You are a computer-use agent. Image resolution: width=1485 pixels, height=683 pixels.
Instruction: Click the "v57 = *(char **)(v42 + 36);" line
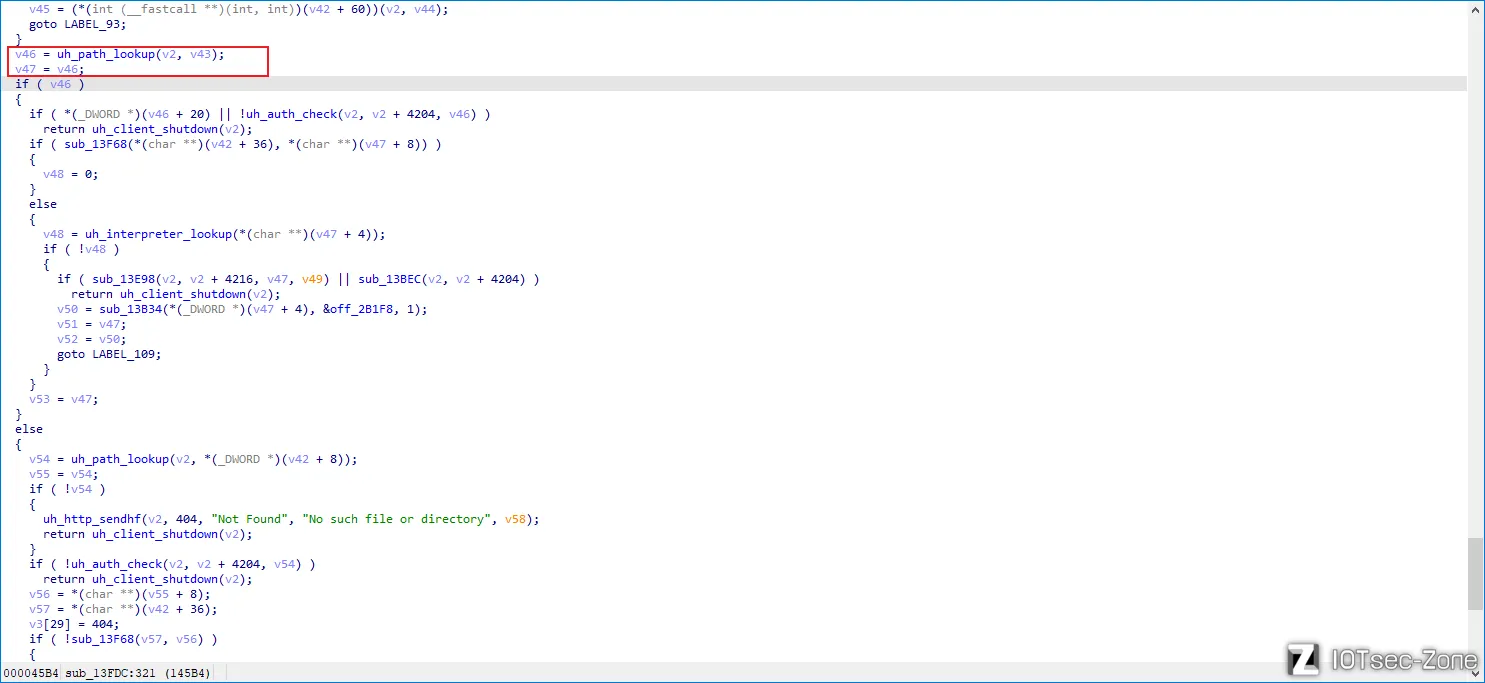(123, 609)
